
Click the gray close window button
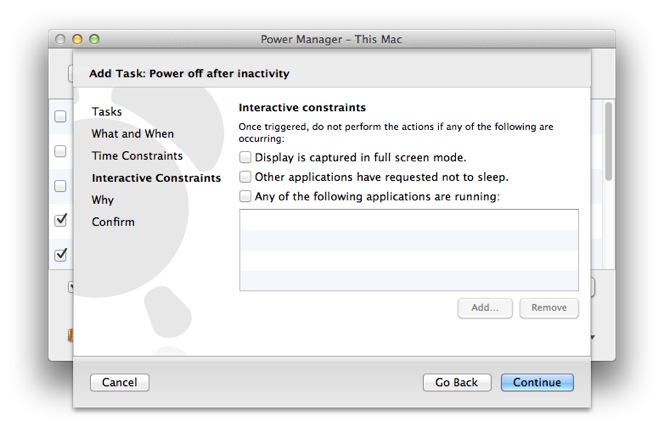click(60, 39)
